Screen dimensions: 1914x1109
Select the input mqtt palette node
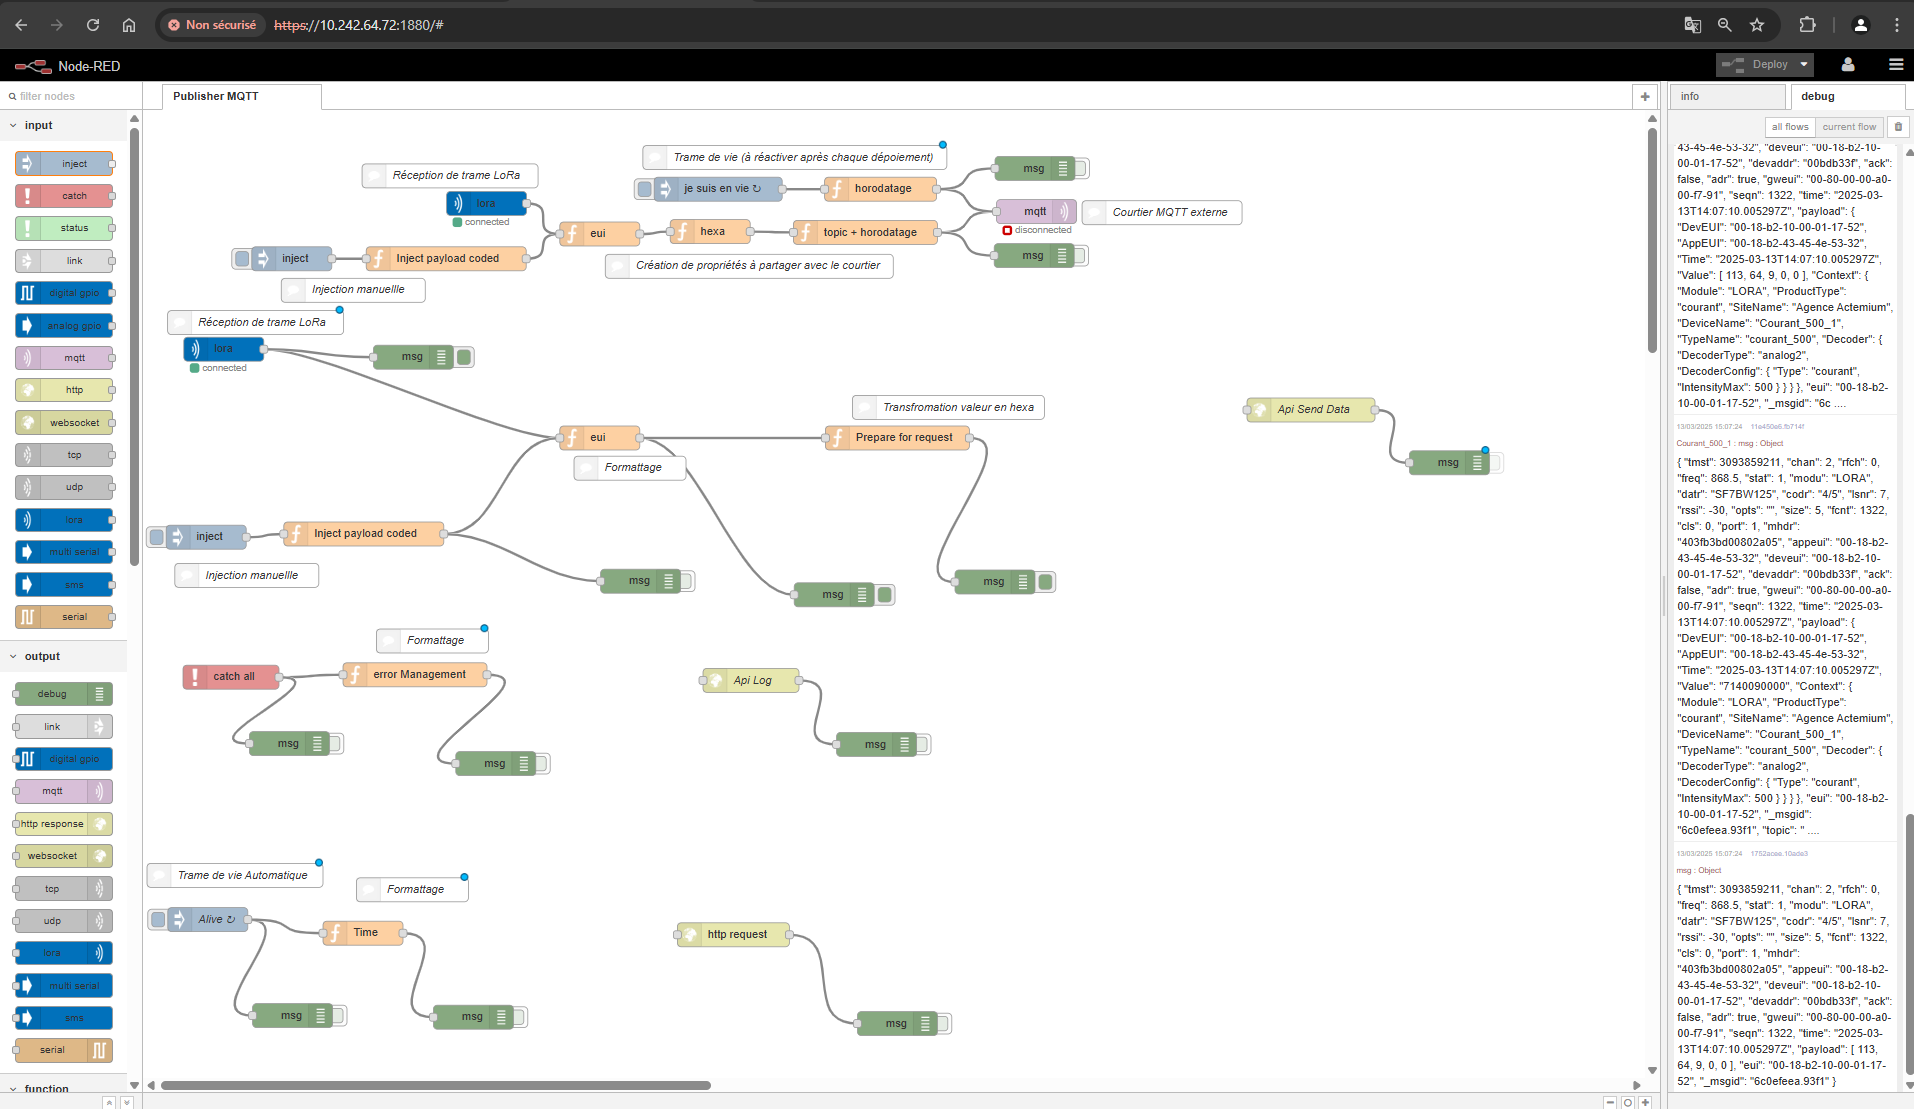(x=64, y=358)
